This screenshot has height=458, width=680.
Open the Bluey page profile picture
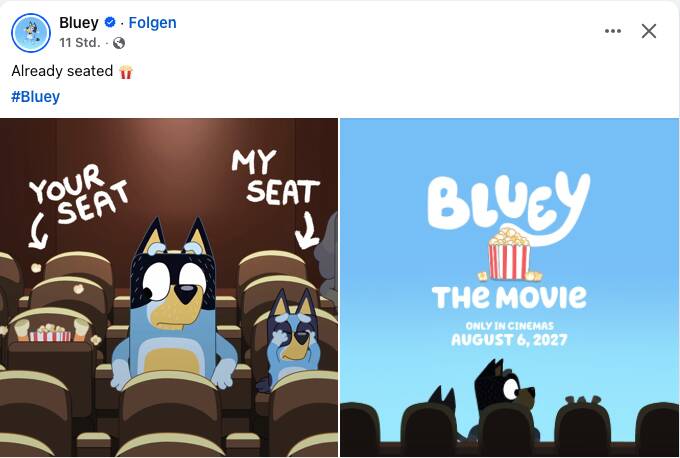[31, 33]
